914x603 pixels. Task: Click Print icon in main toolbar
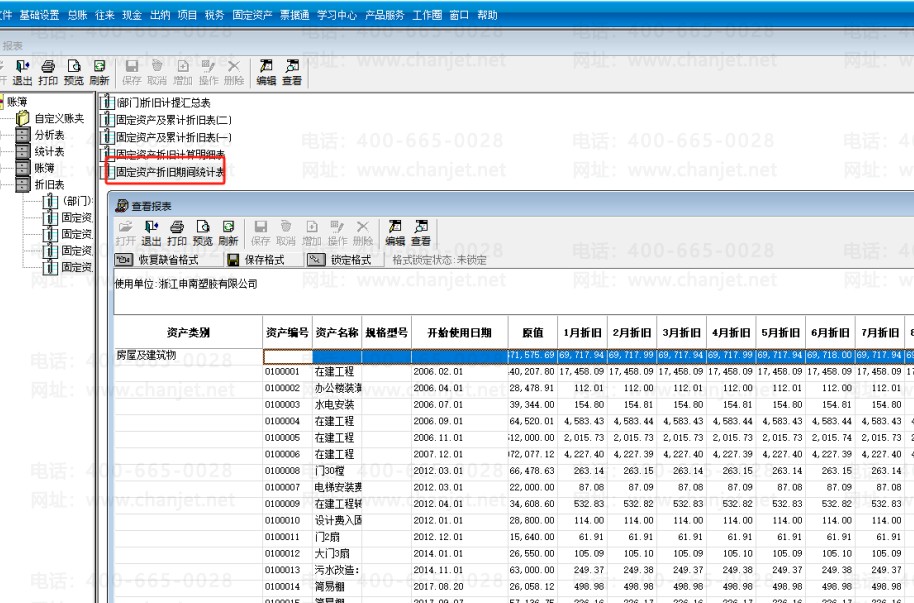[48, 72]
